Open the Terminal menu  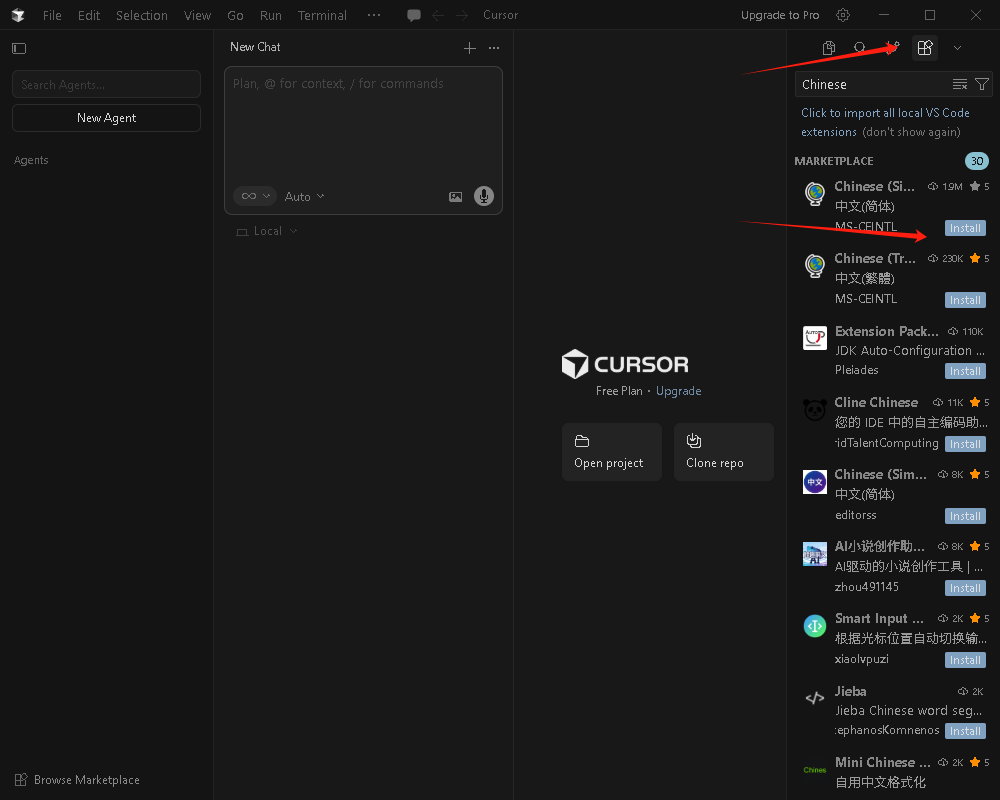pos(322,15)
